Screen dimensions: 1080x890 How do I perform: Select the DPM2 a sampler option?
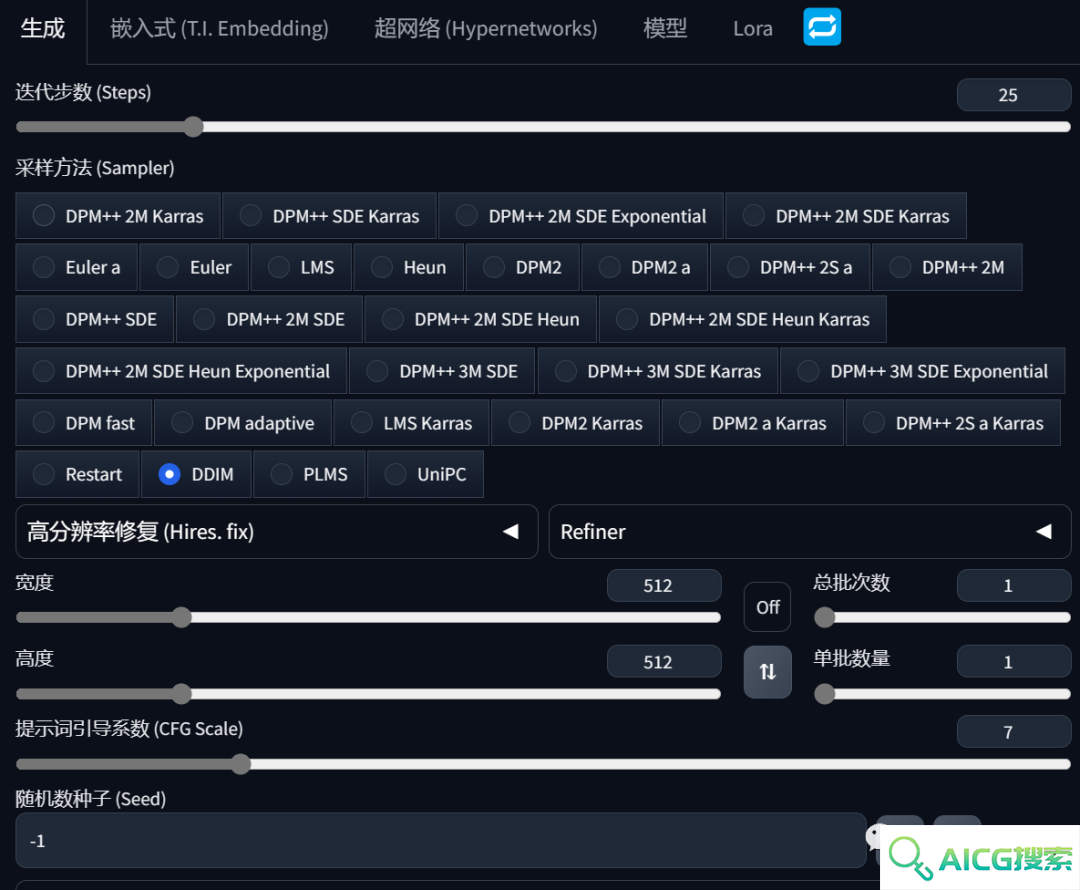pyautogui.click(x=644, y=267)
